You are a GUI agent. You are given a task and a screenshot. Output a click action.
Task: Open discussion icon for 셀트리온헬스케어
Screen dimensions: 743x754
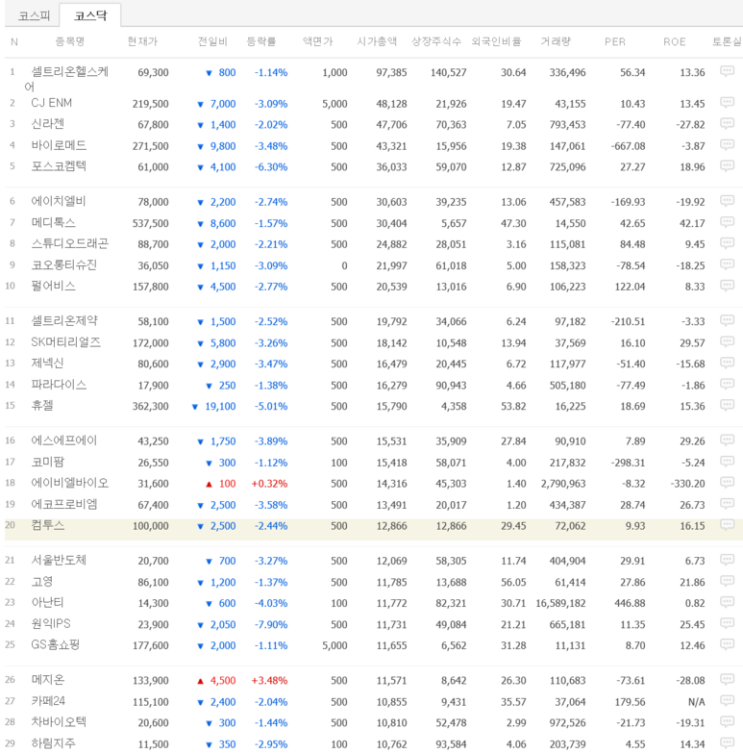(x=727, y=72)
